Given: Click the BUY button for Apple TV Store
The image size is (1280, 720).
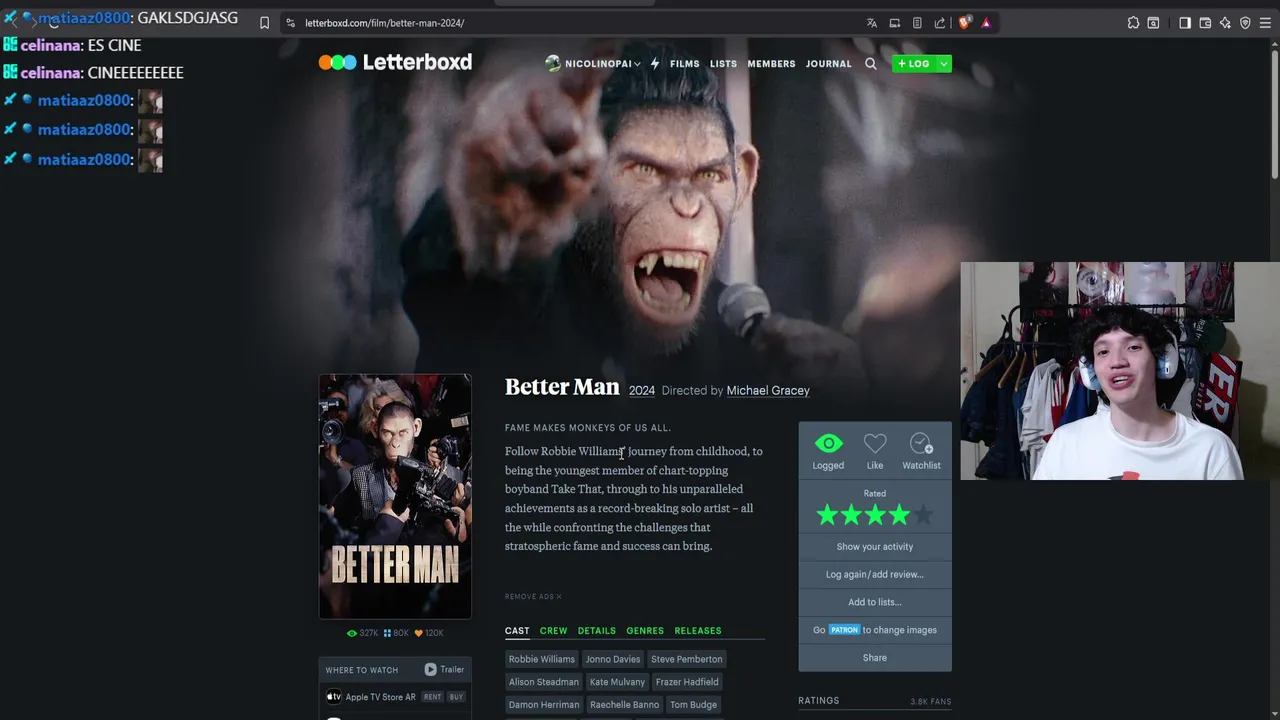Looking at the screenshot, I should coord(456,697).
